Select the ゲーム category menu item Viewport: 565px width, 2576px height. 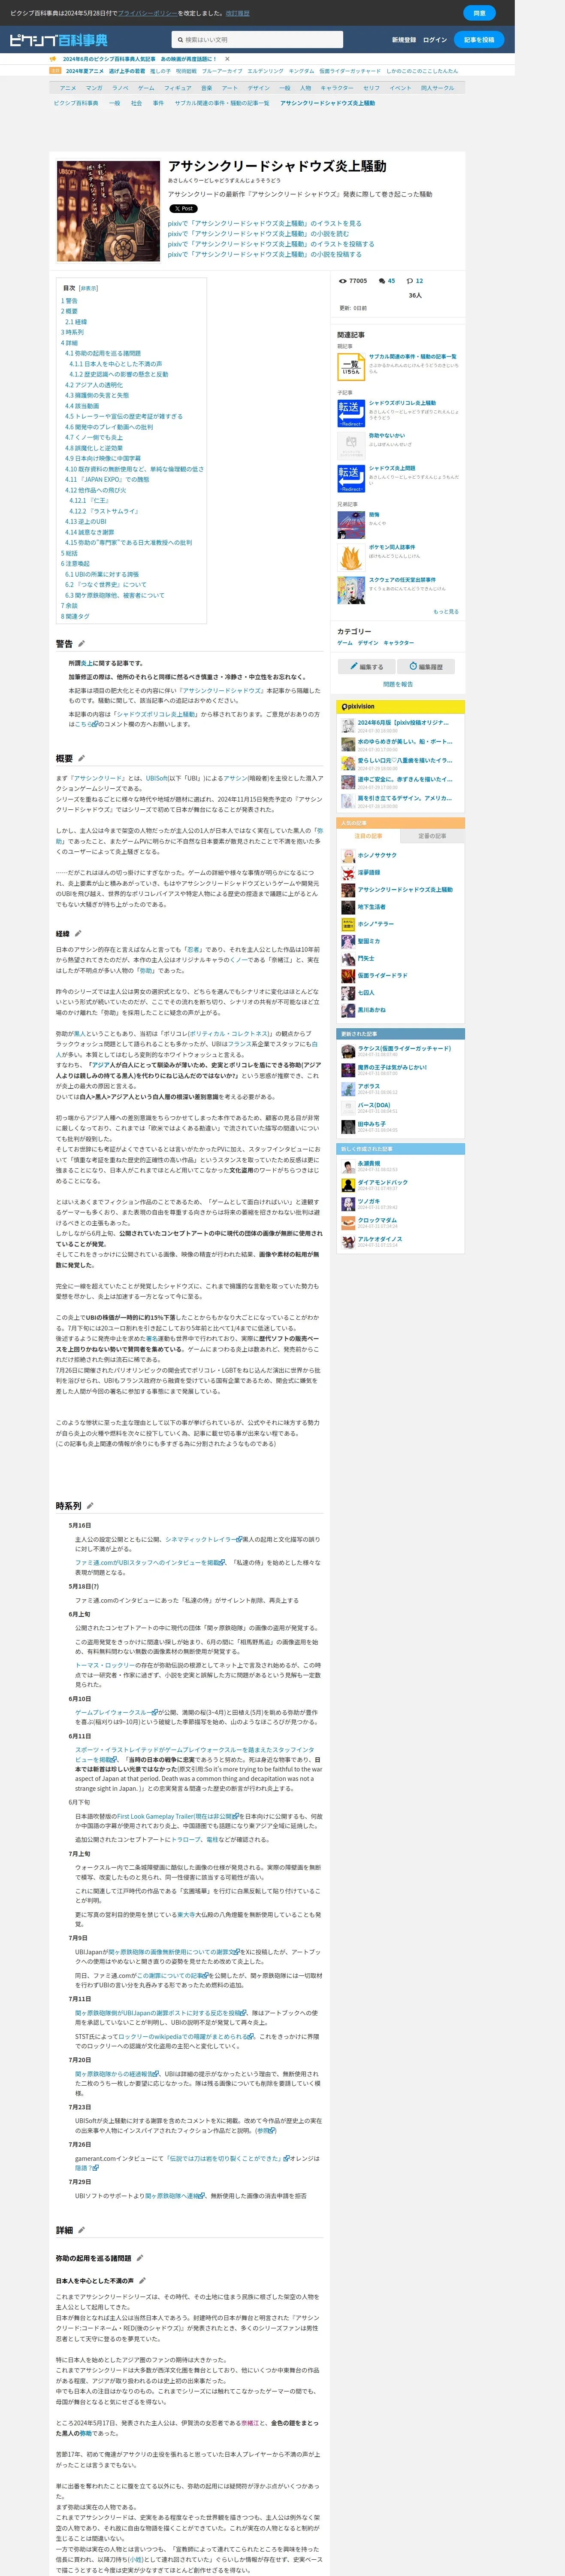146,88
